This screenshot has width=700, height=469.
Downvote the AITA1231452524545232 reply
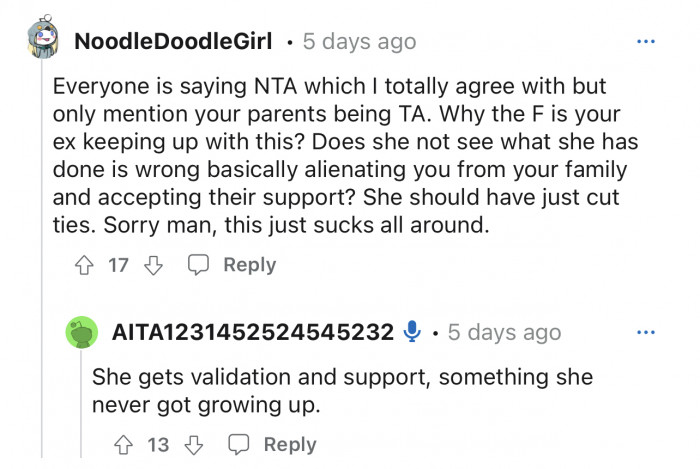(193, 445)
